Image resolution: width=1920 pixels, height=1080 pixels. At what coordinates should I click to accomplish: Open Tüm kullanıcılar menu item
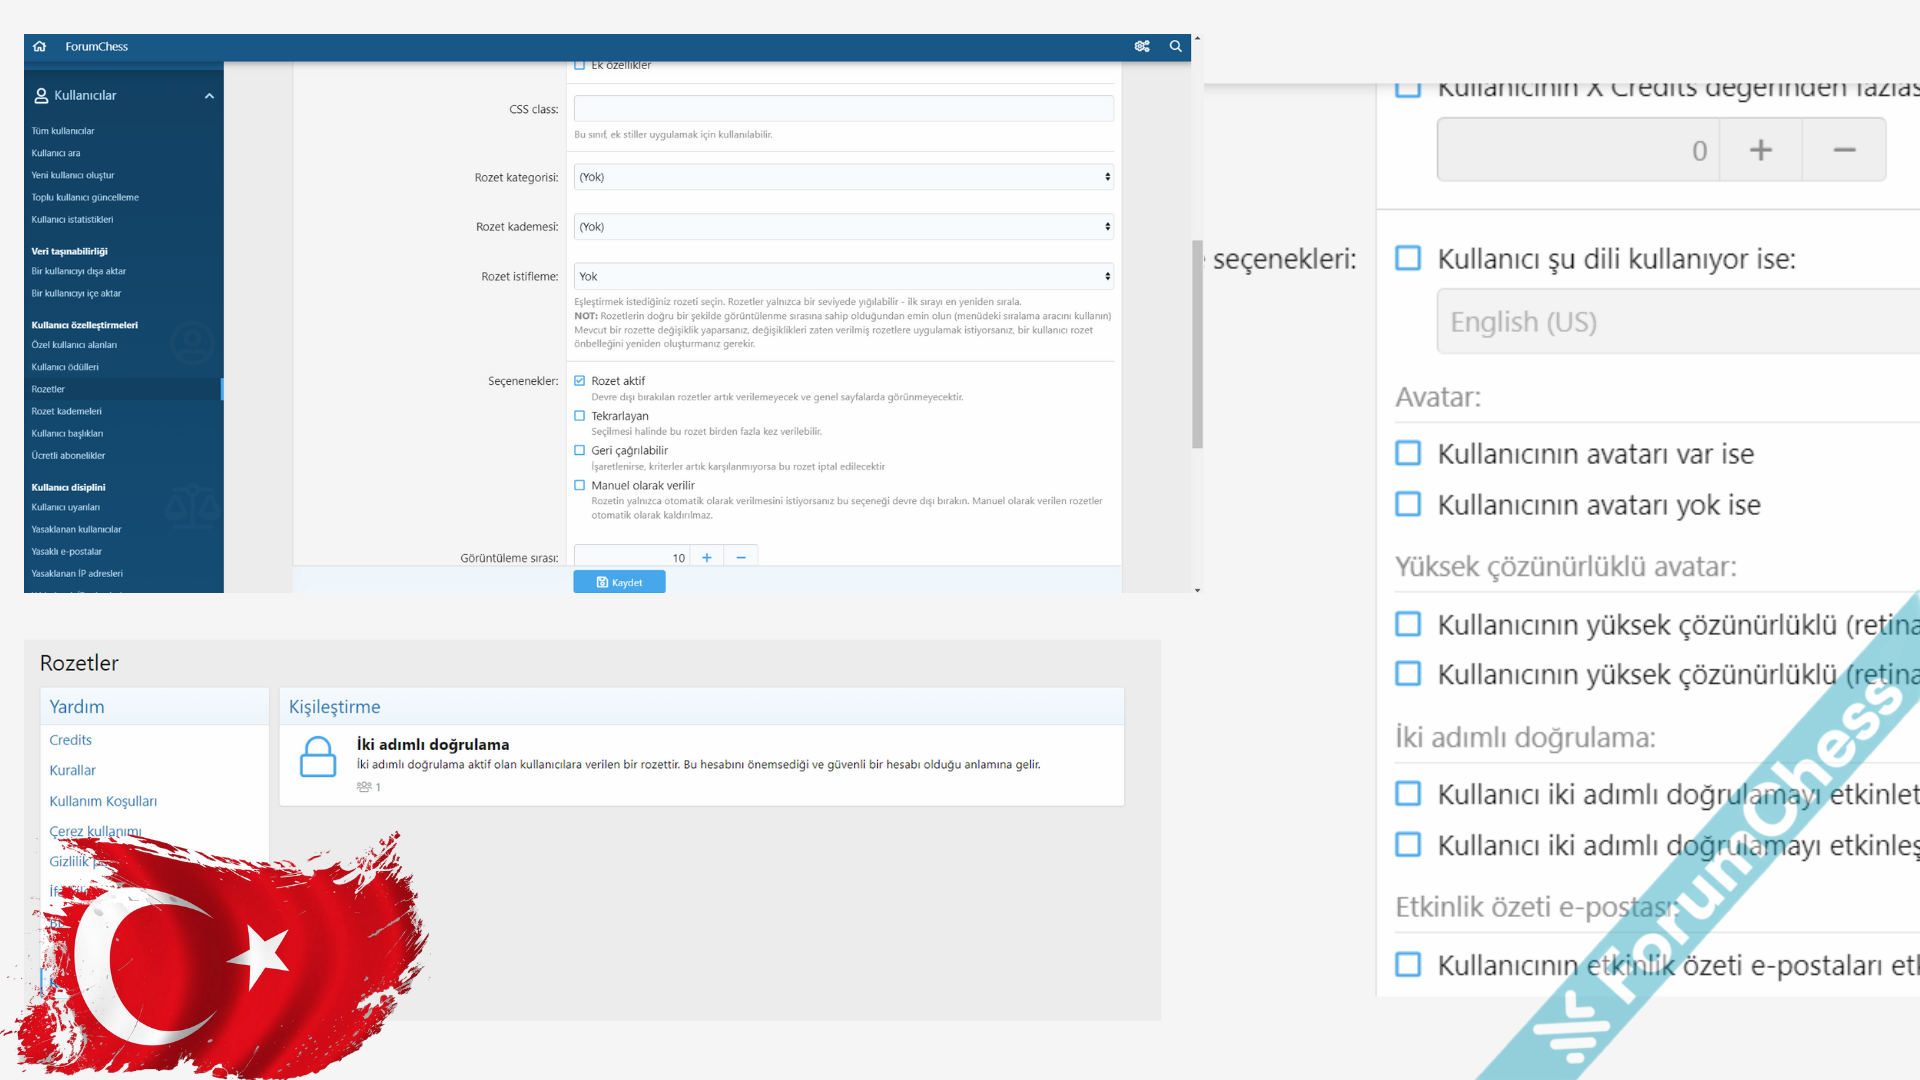63,131
